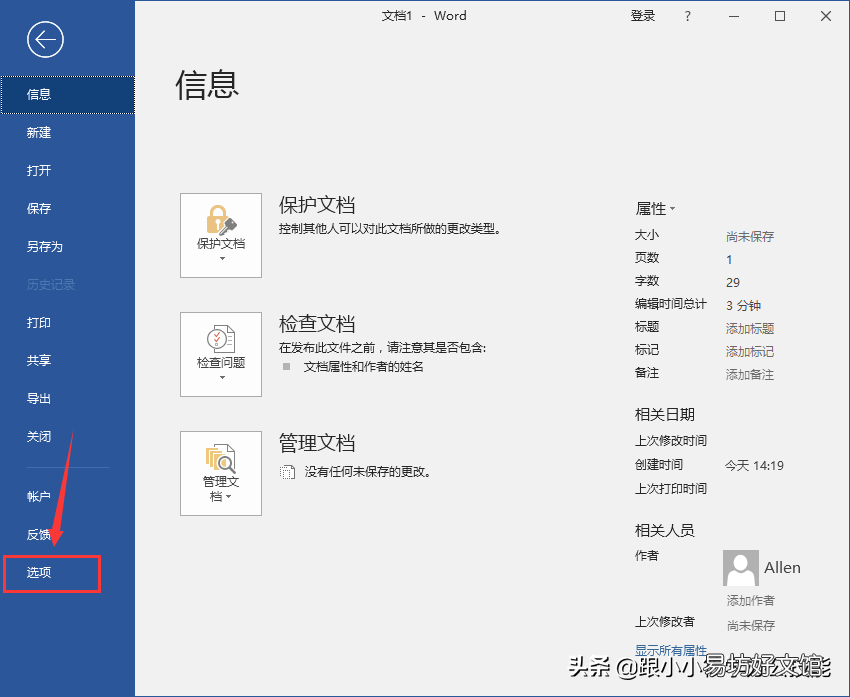
Task: Click the back arrow circle icon
Action: click(46, 40)
